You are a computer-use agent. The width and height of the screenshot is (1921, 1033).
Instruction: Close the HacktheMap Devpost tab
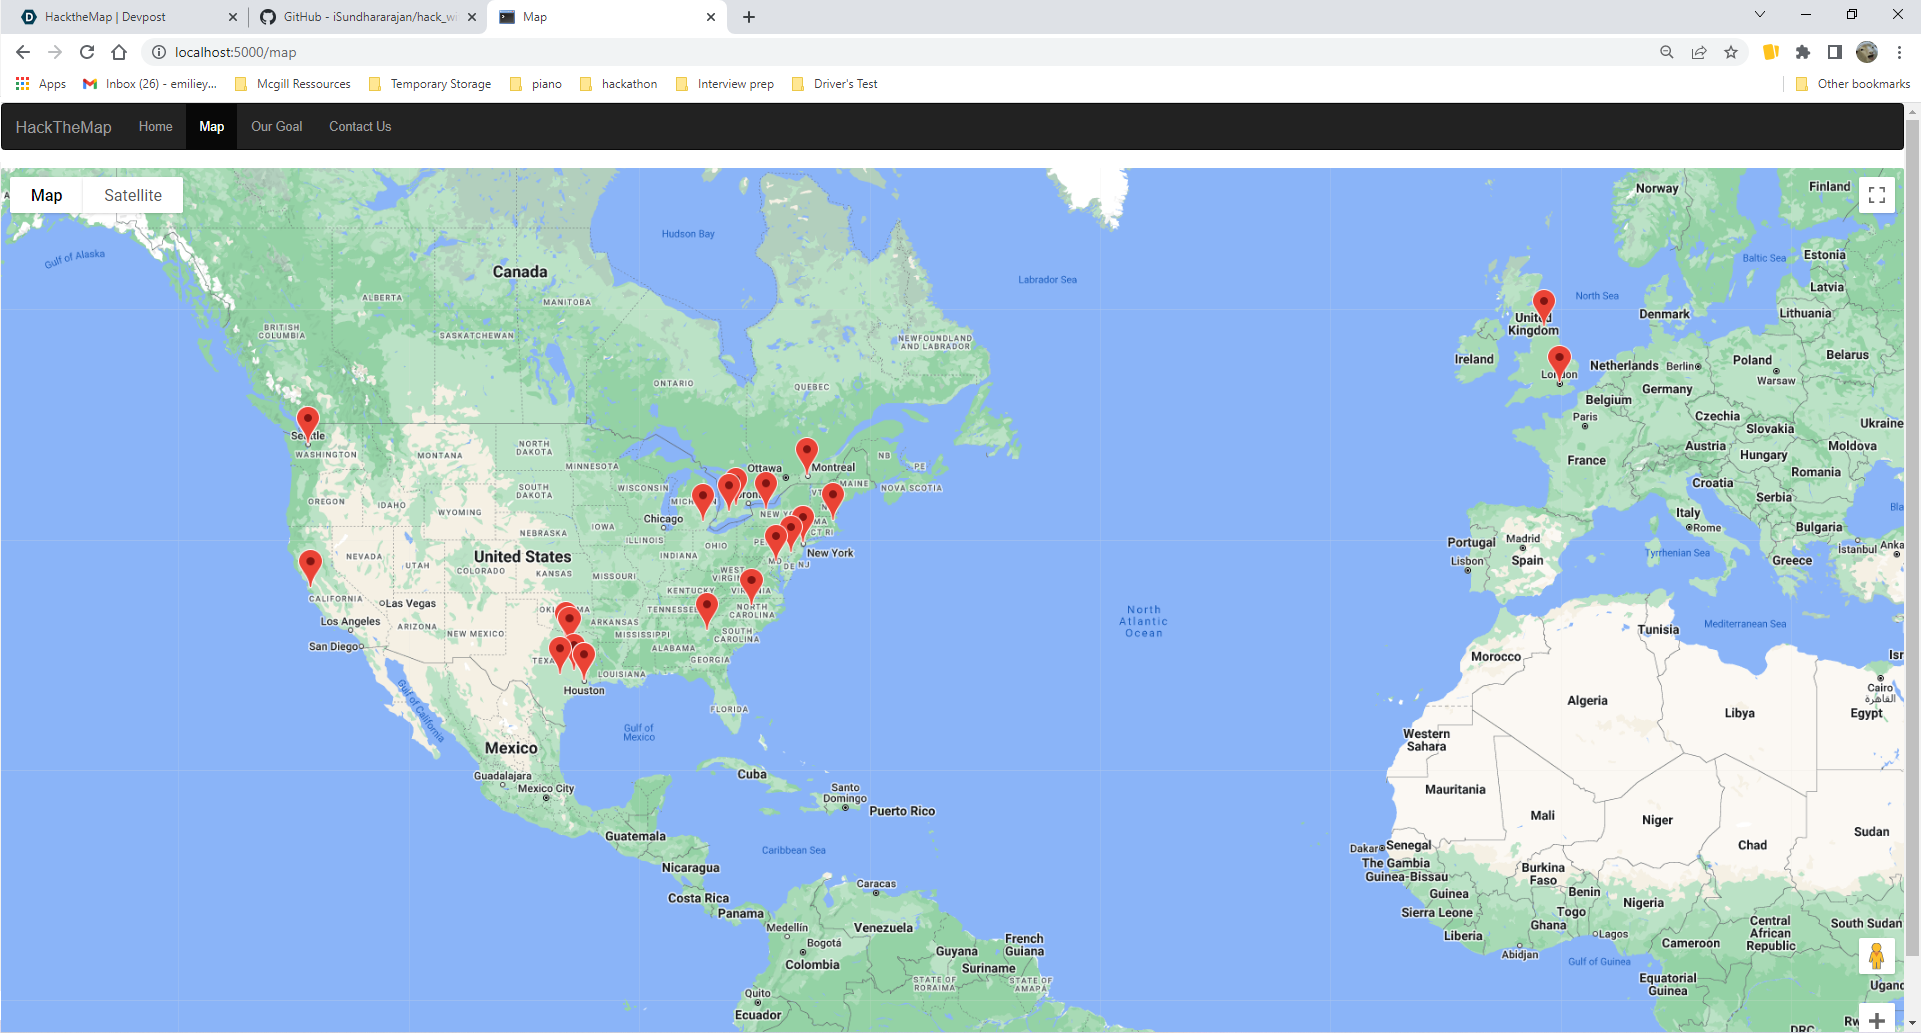point(232,17)
